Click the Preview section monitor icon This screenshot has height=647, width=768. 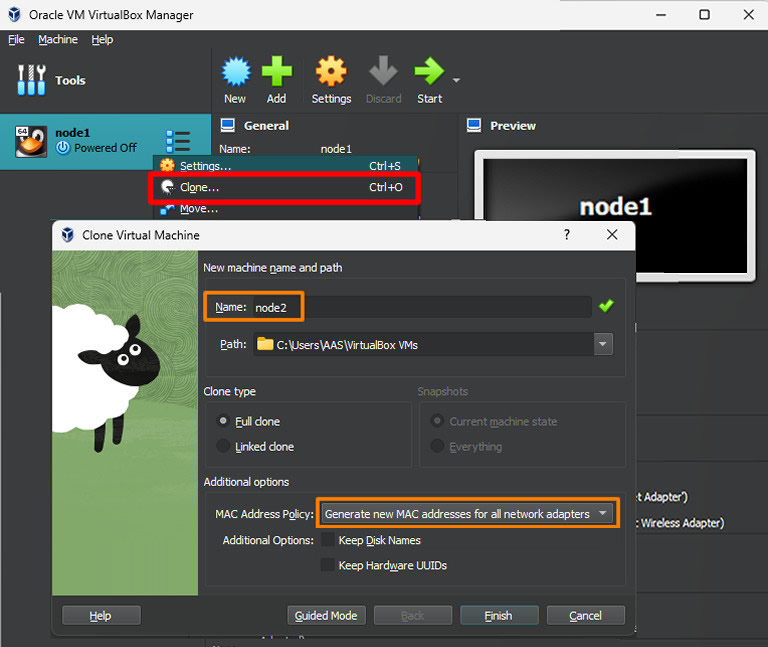click(x=474, y=126)
